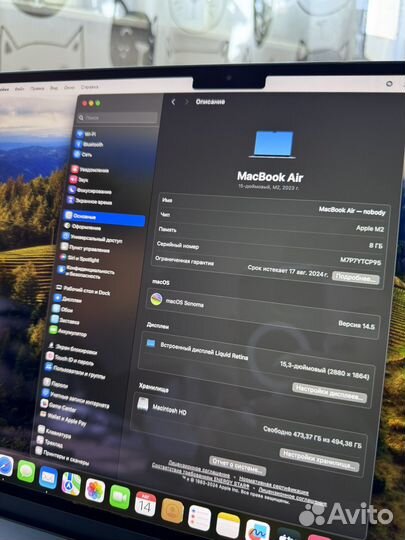Viewport: 405px width, 540px height.
Task: Go back with the left chevron
Action: tap(173, 102)
